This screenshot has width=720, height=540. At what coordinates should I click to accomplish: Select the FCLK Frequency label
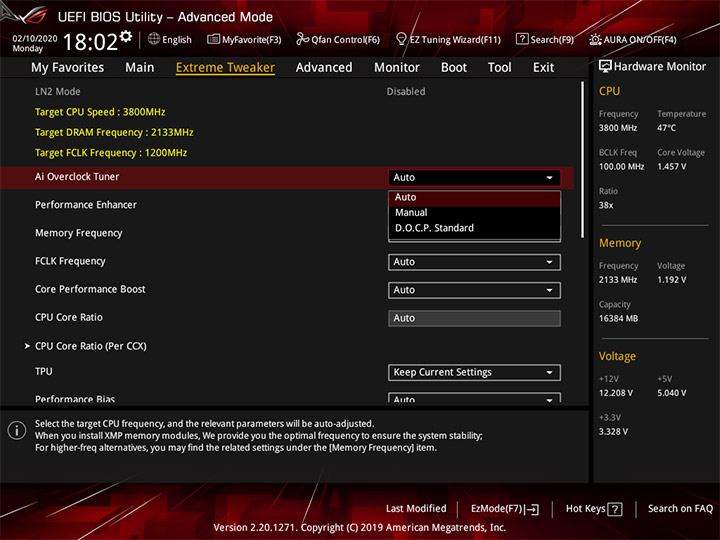coord(70,261)
